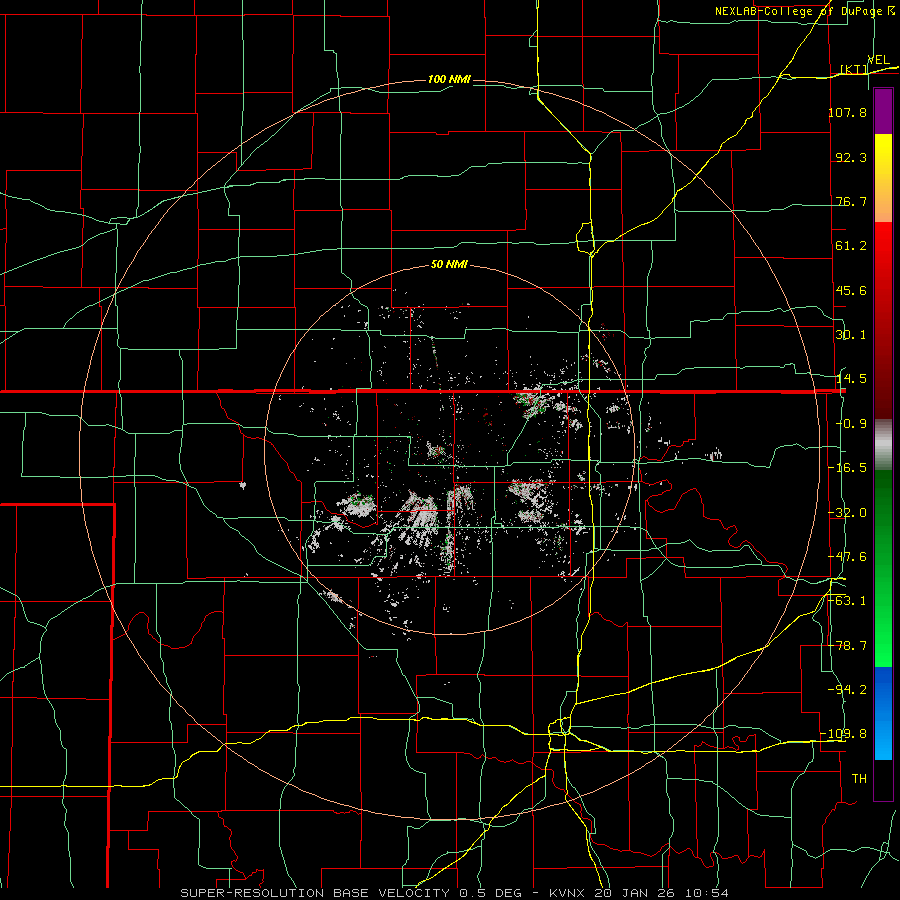Select the 45.6 velocity scale value

click(851, 290)
